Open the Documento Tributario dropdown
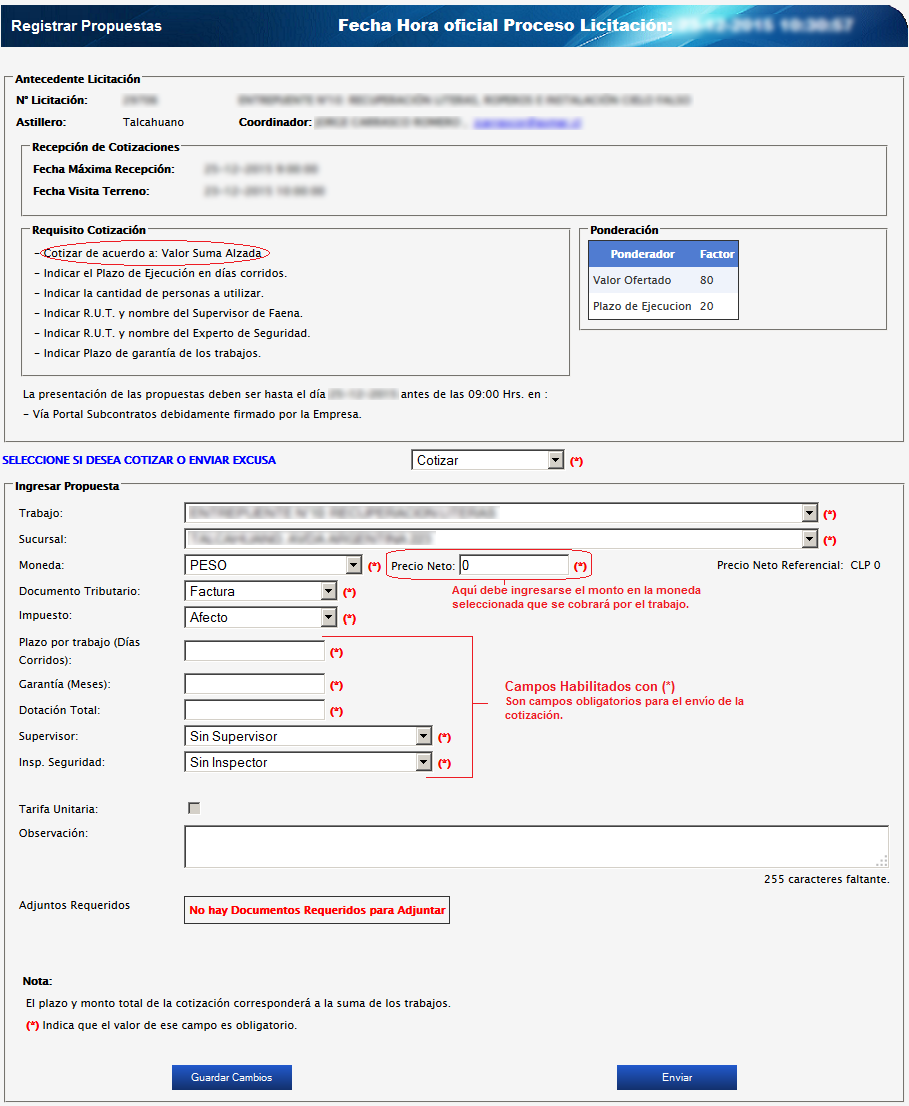Image resolution: width=909 pixels, height=1106 pixels. [x=260, y=591]
